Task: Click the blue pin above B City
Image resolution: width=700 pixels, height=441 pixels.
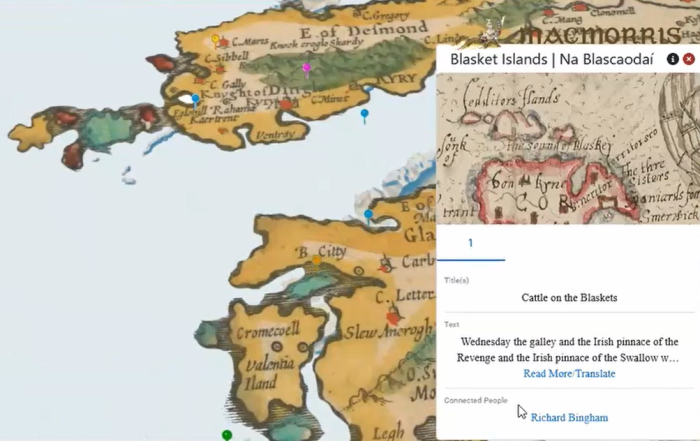Action: point(368,216)
